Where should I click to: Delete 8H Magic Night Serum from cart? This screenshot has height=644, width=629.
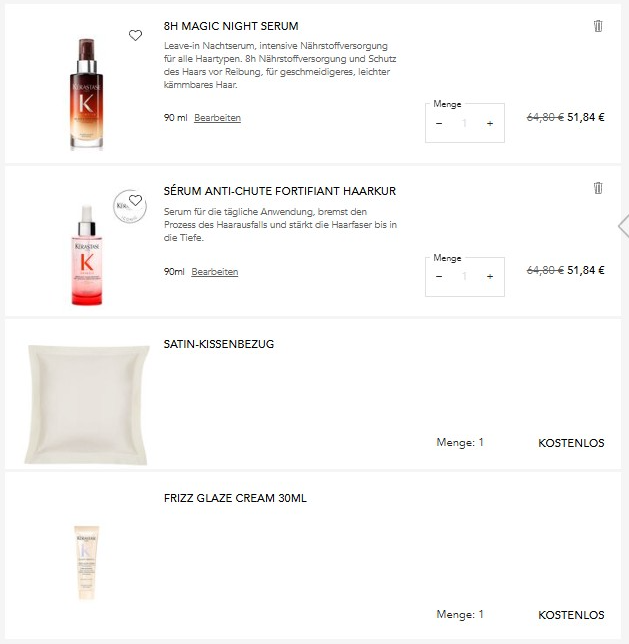click(x=598, y=26)
